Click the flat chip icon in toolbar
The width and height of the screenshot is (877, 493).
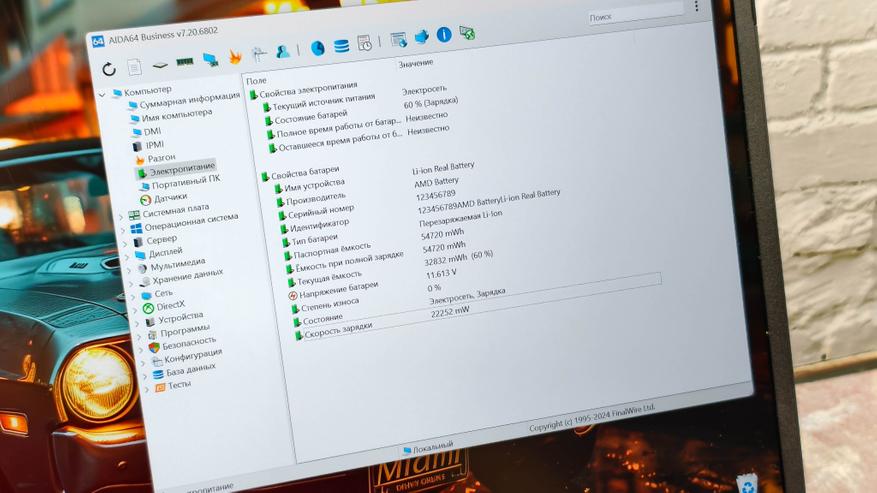pos(160,65)
